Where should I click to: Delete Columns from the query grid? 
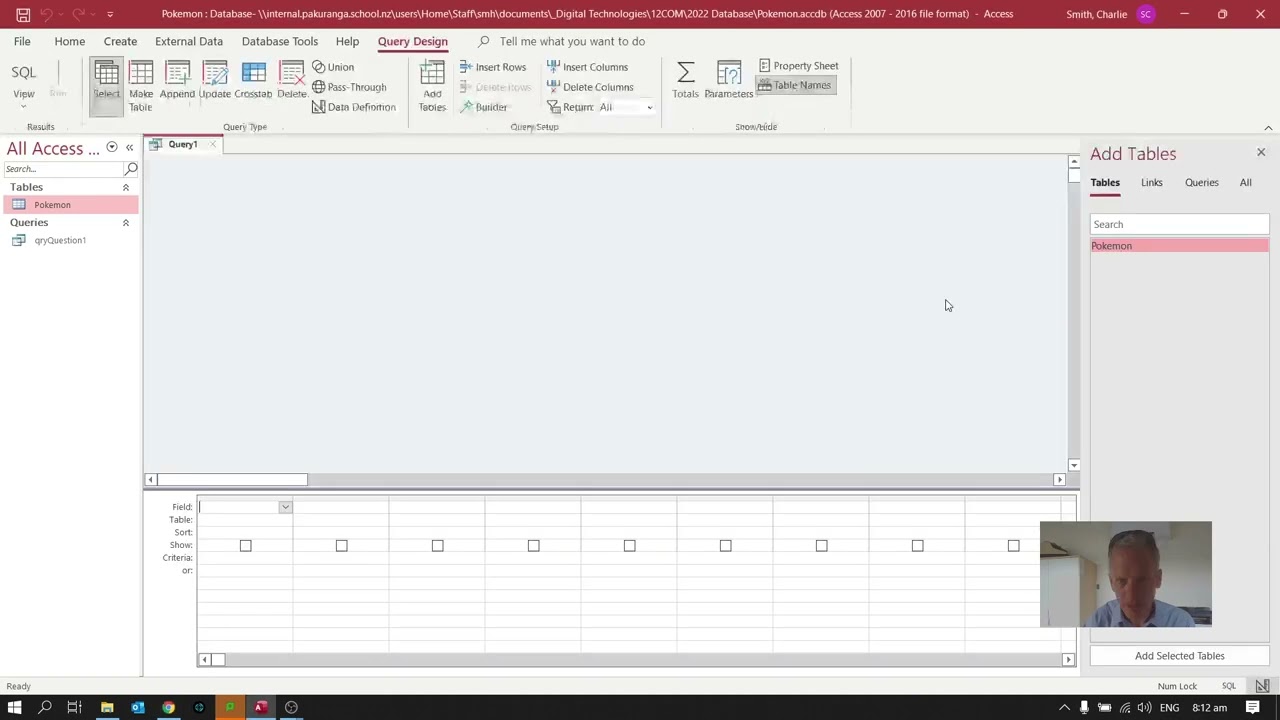point(590,87)
